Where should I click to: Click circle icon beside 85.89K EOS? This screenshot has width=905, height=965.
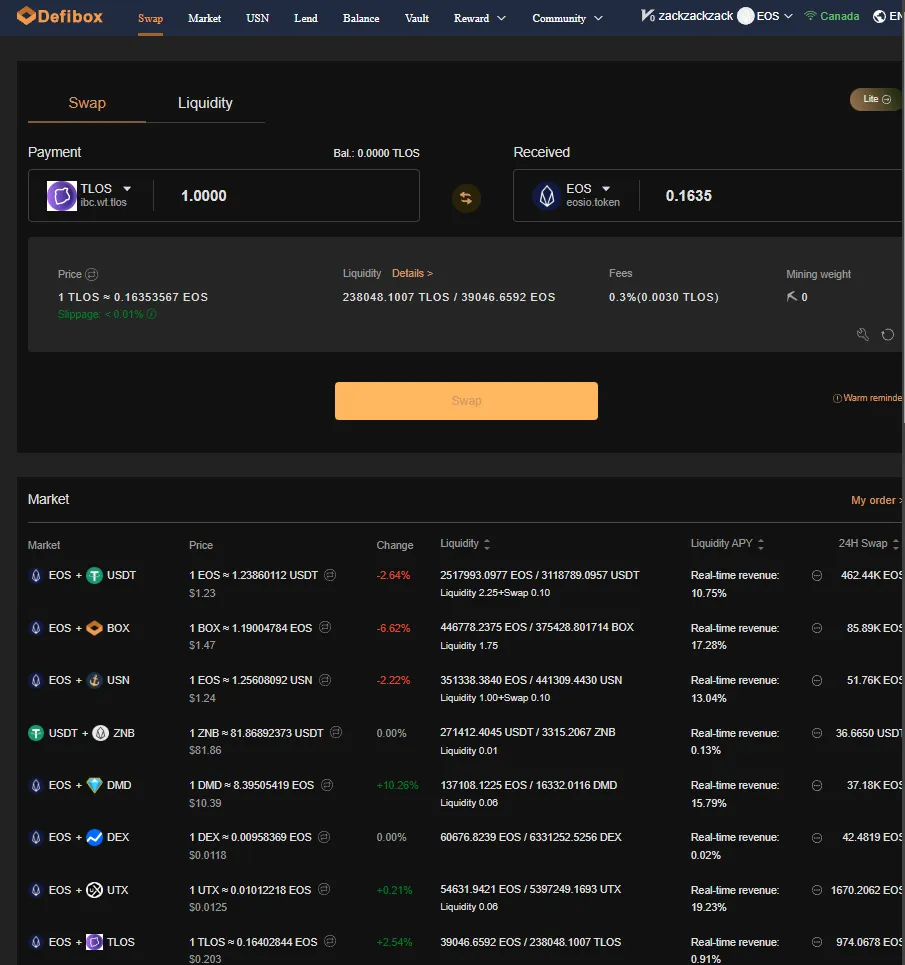pyautogui.click(x=817, y=628)
